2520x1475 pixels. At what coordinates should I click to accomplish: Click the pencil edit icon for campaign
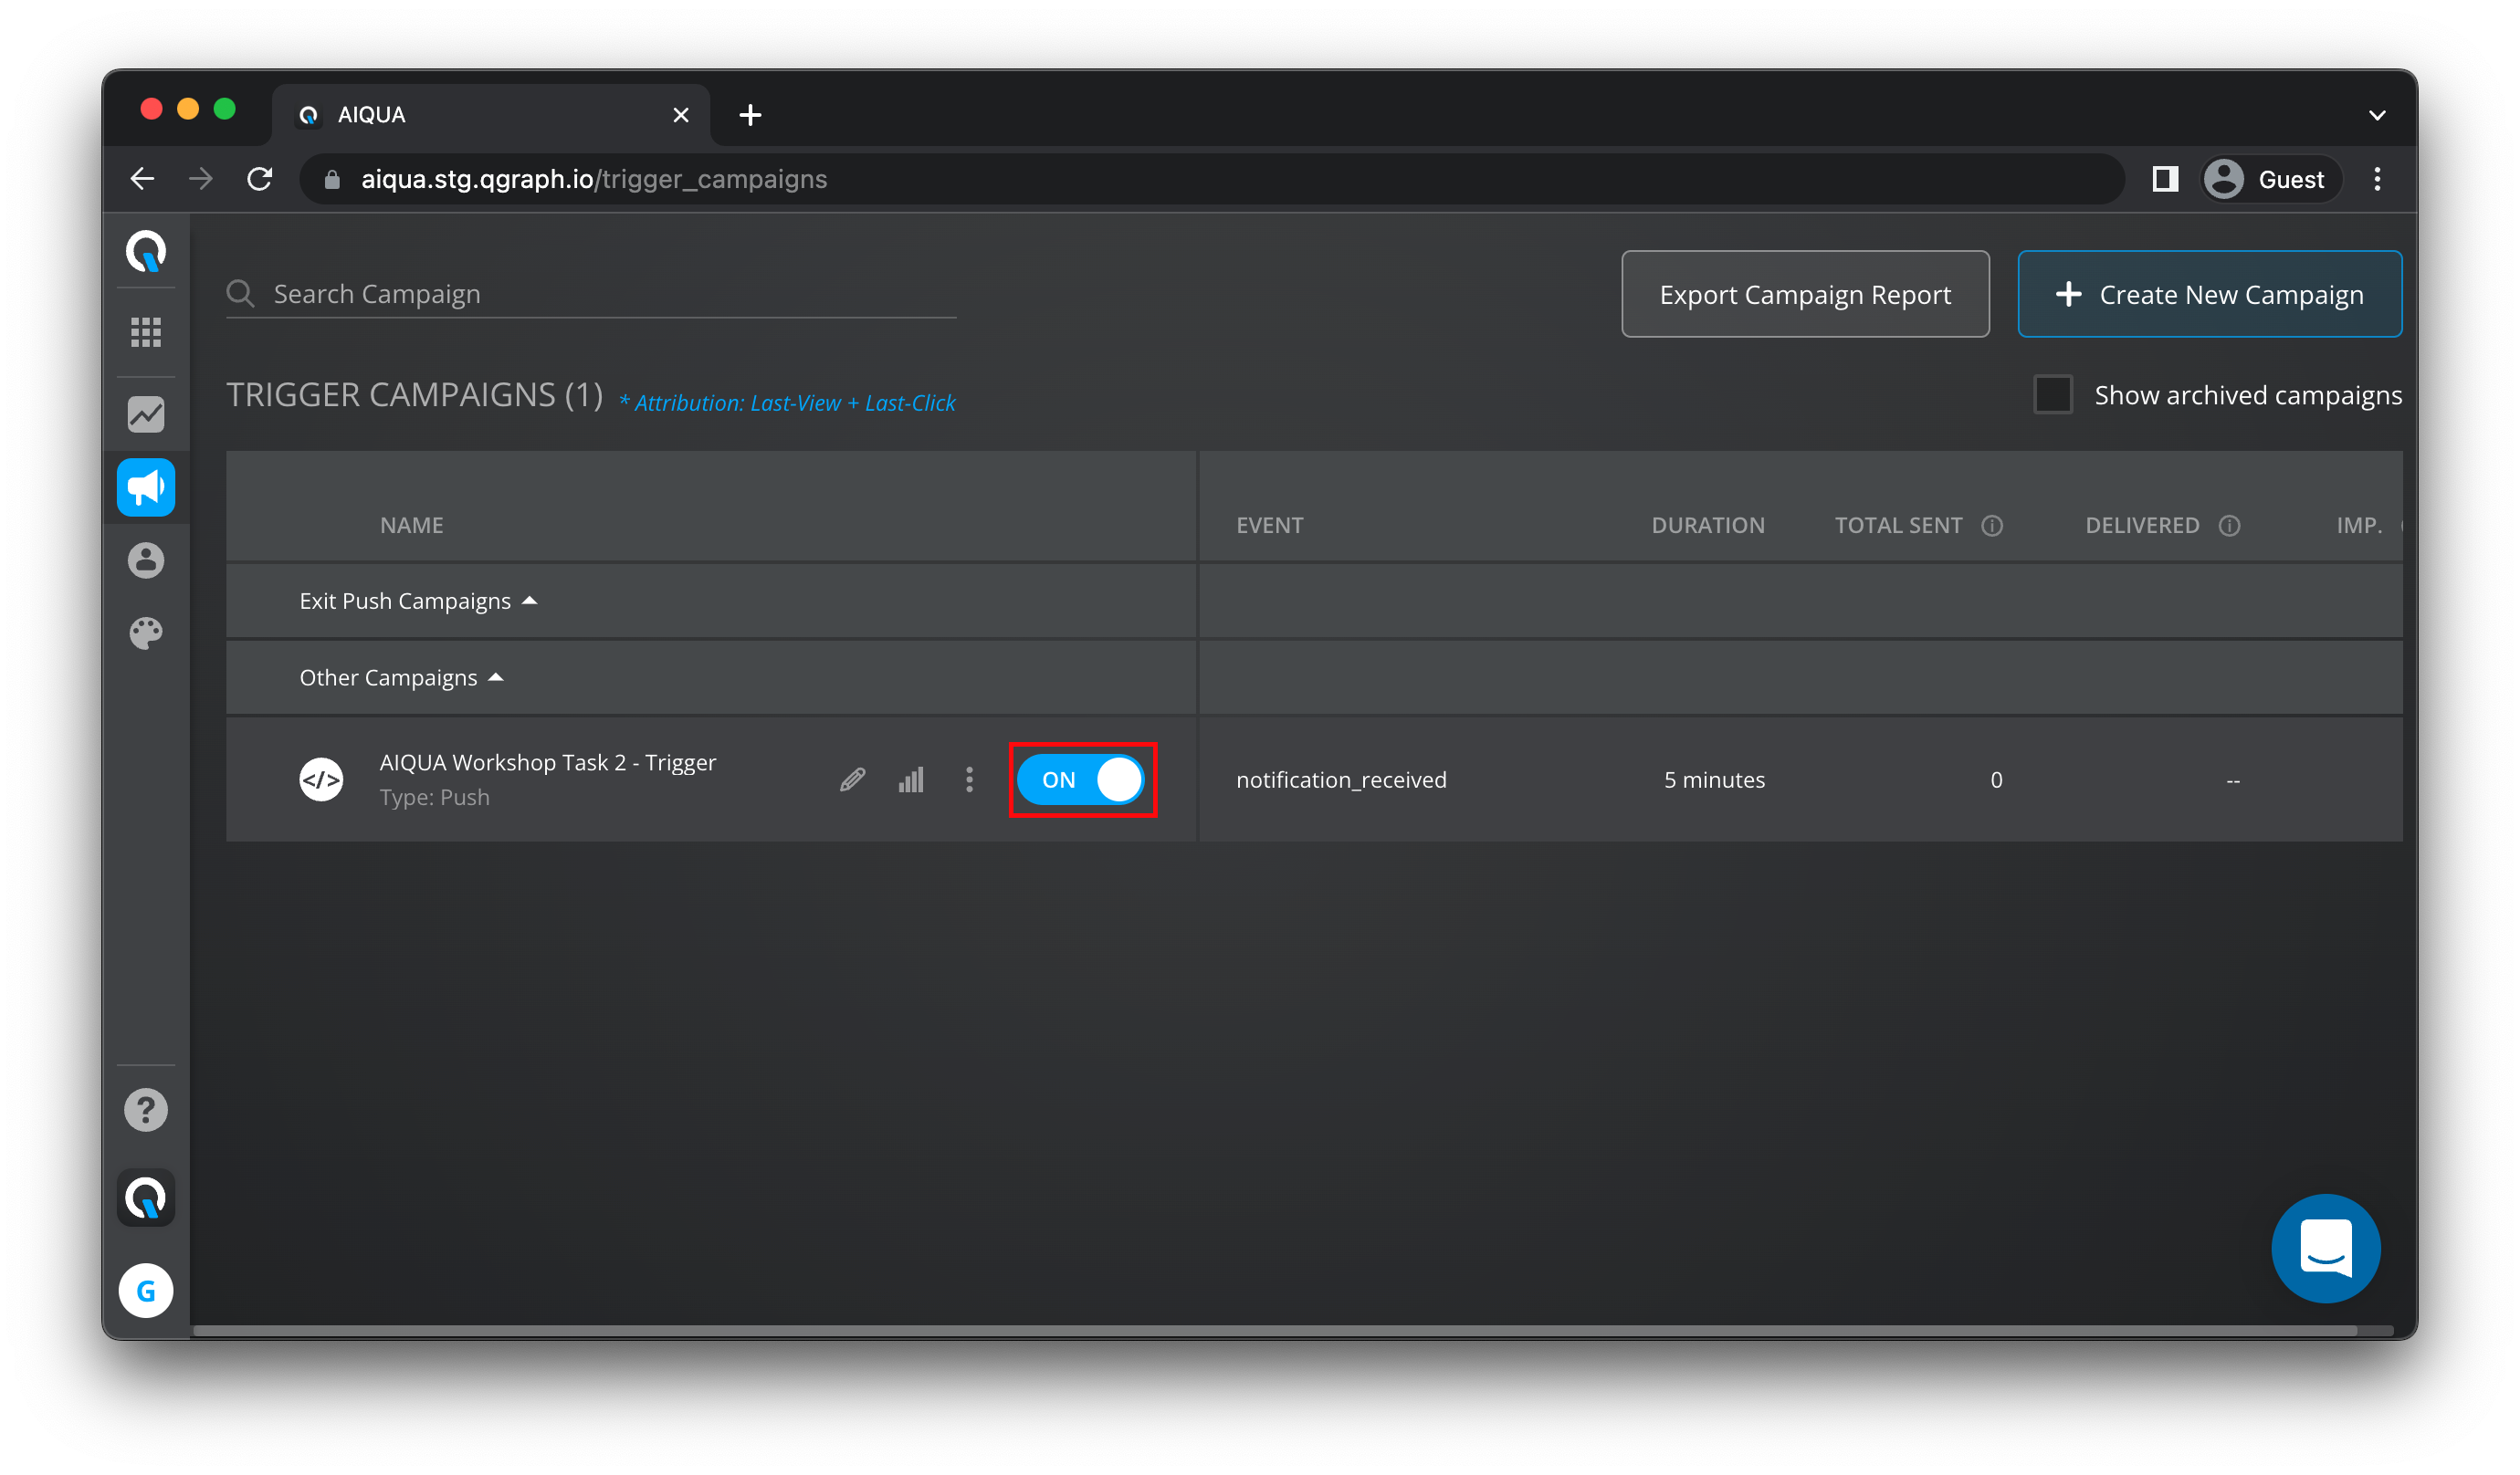tap(852, 780)
